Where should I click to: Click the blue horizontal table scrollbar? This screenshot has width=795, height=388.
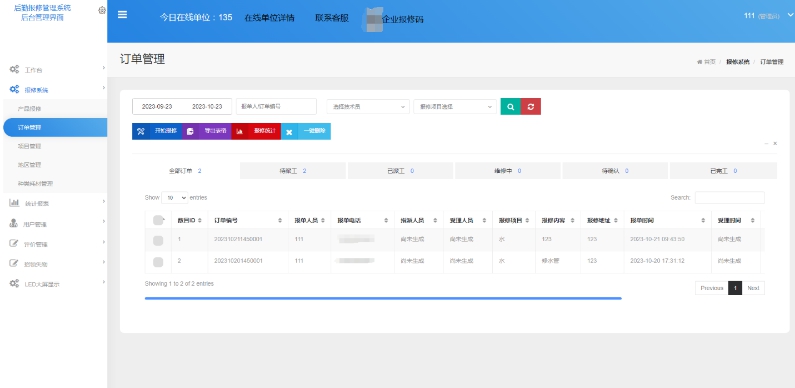(x=383, y=298)
